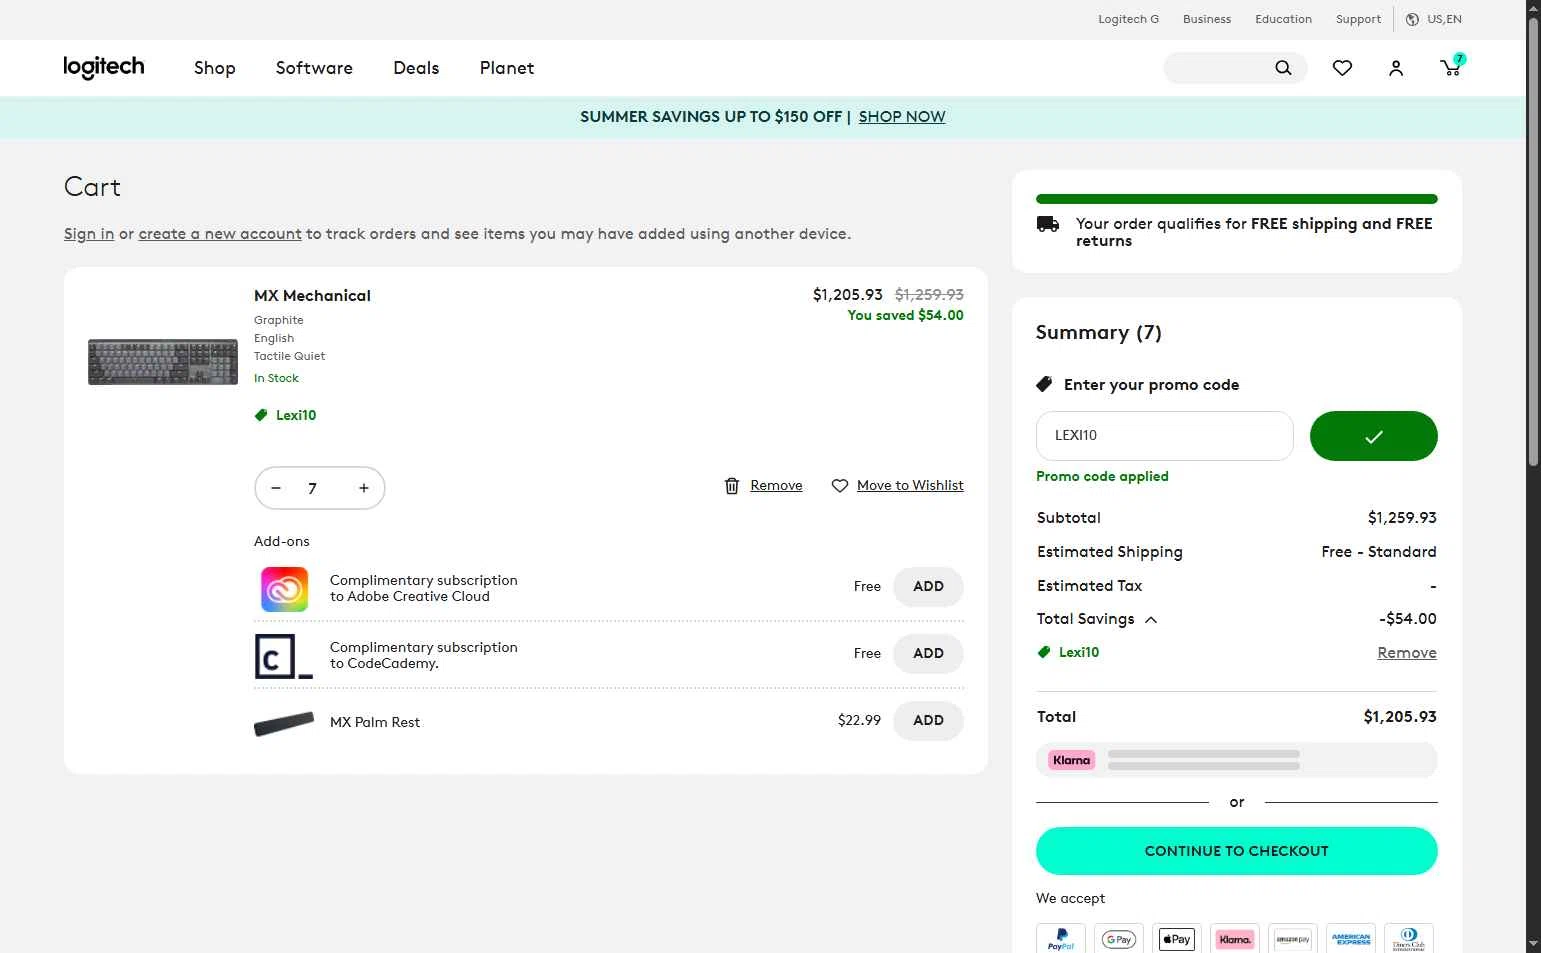Screen dimensions: 1541x953
Task: Click the Sign in link
Action: tap(89, 234)
